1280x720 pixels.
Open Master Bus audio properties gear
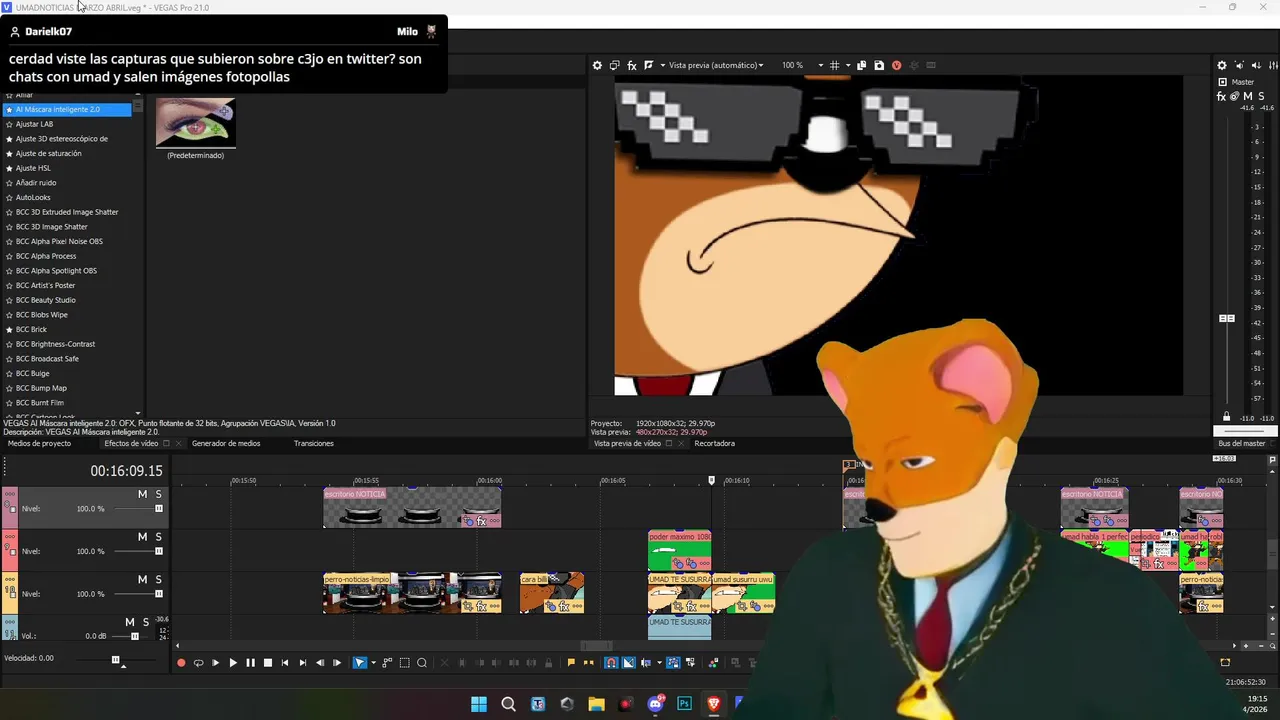(1222, 65)
